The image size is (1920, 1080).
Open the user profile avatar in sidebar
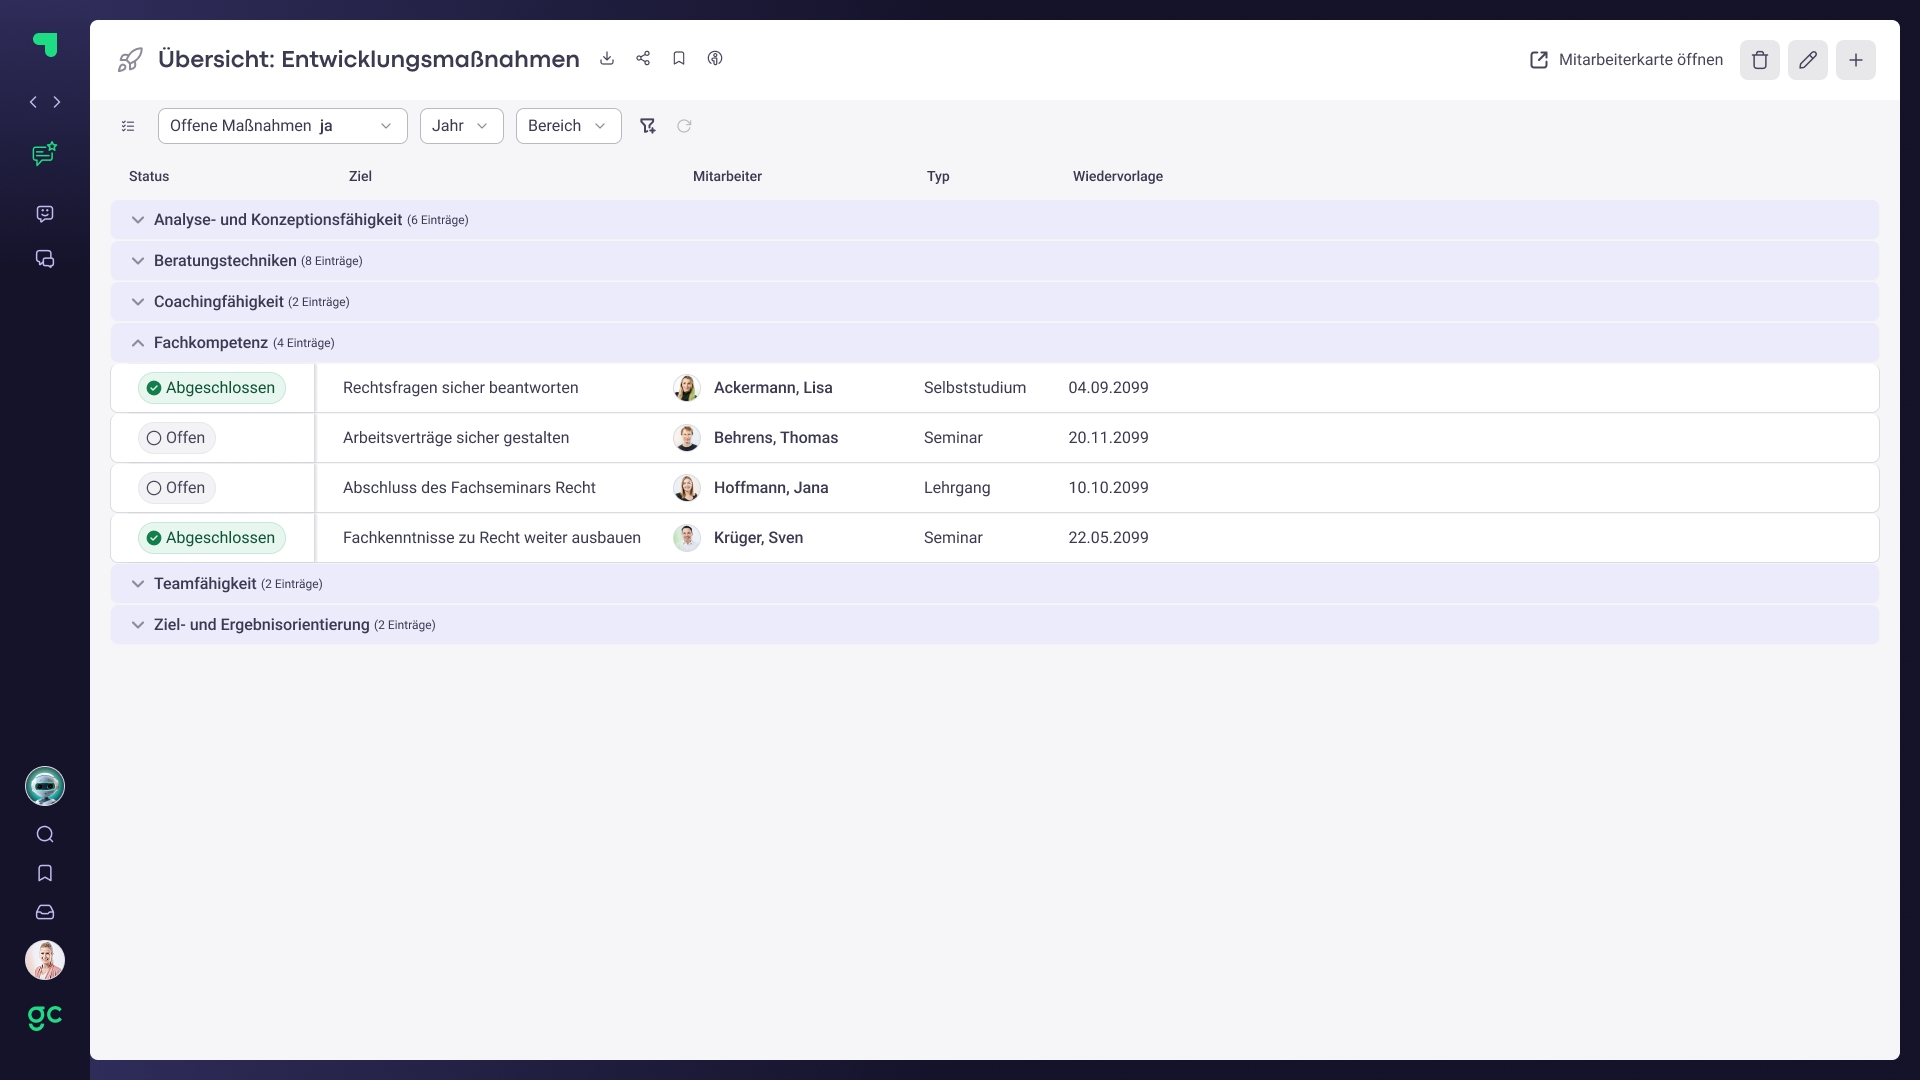click(45, 960)
